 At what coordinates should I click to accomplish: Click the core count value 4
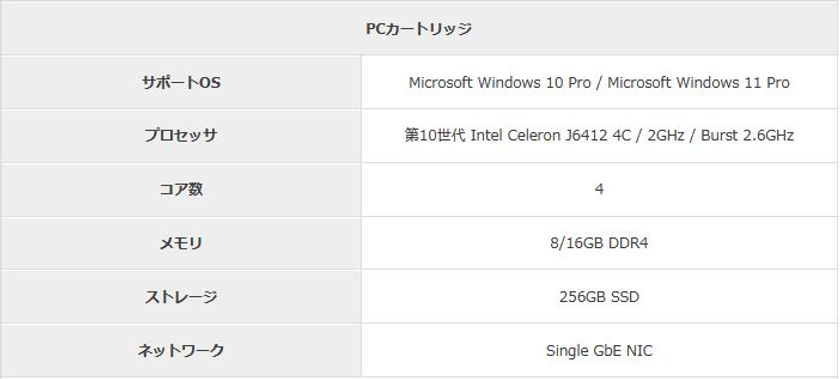click(599, 189)
